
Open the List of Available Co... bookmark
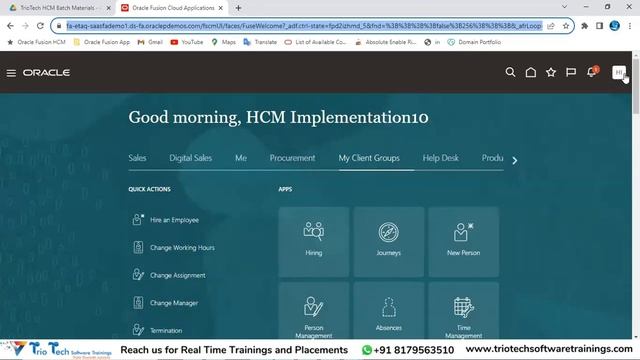[x=316, y=42]
